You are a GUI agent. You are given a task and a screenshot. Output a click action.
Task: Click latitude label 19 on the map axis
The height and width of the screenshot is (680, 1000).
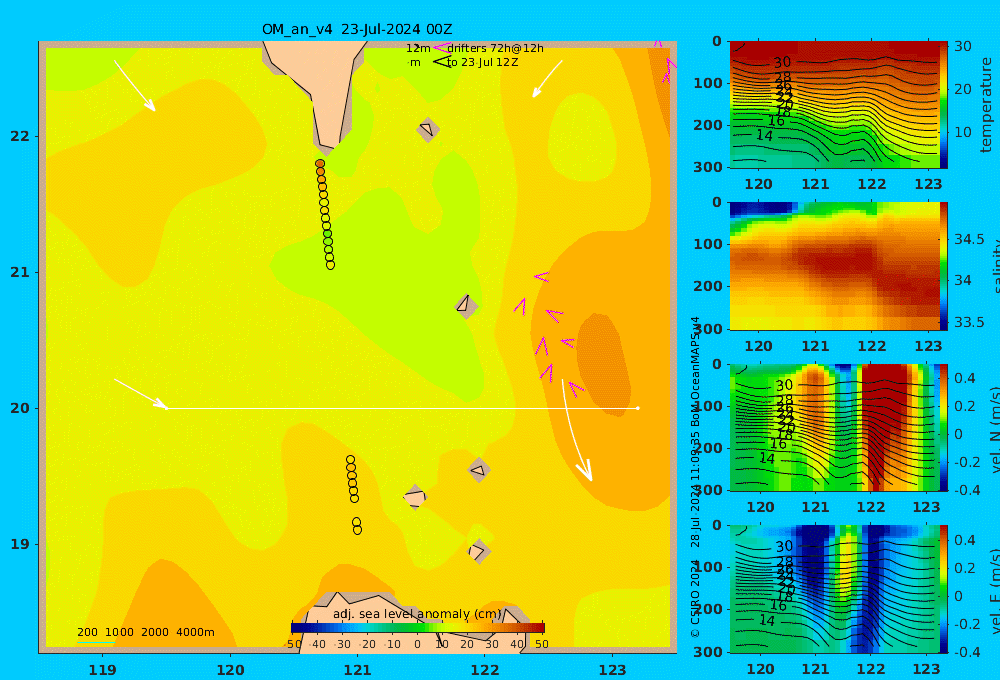[20, 544]
